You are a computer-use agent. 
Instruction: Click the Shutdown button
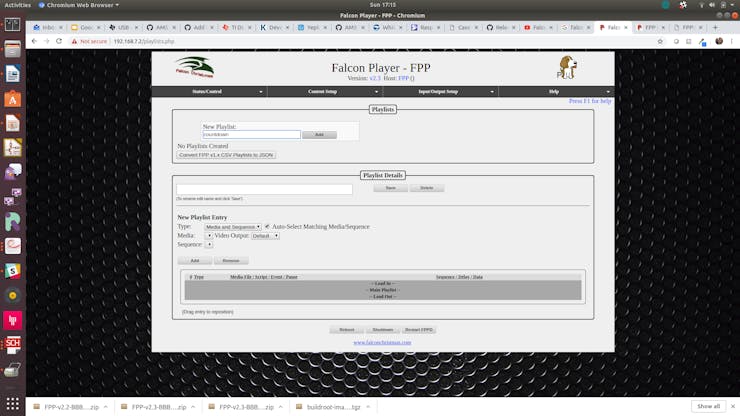[x=383, y=330]
